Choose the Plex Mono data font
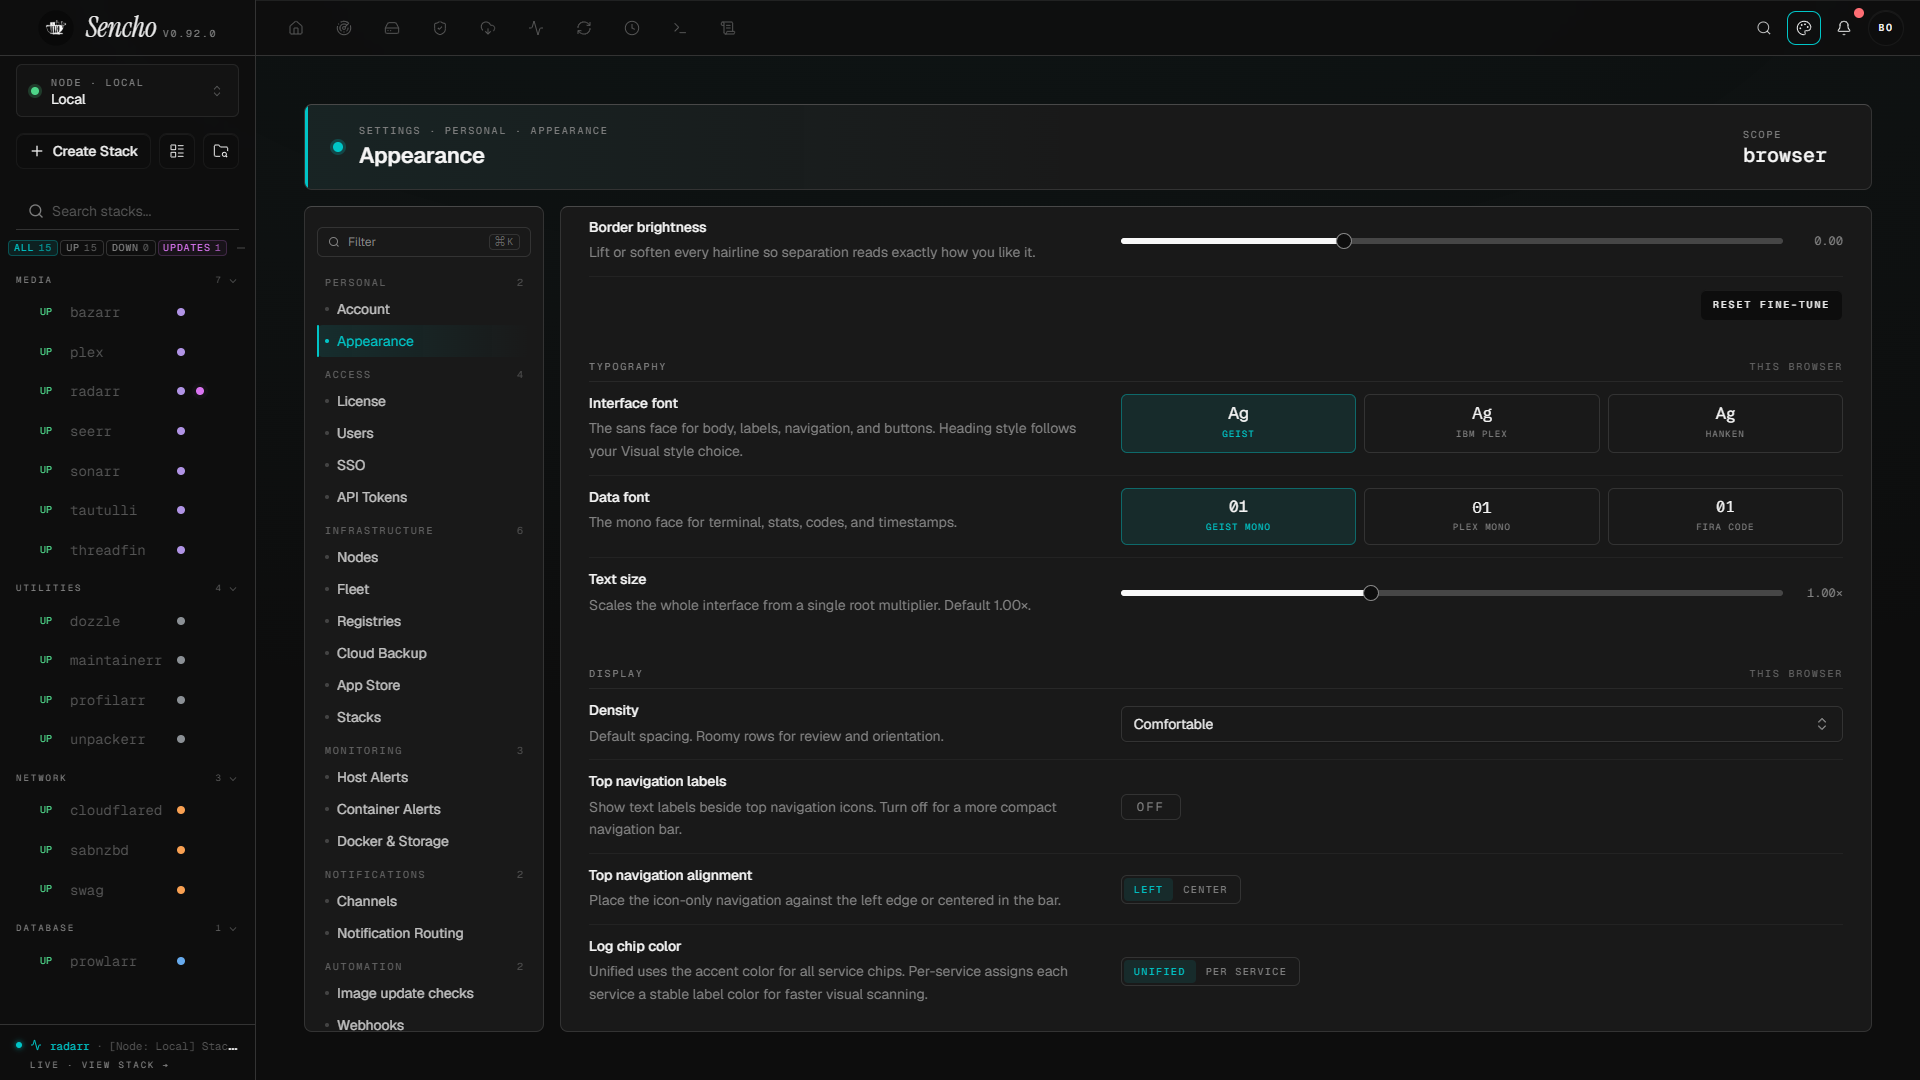This screenshot has height=1080, width=1920. [1481, 516]
